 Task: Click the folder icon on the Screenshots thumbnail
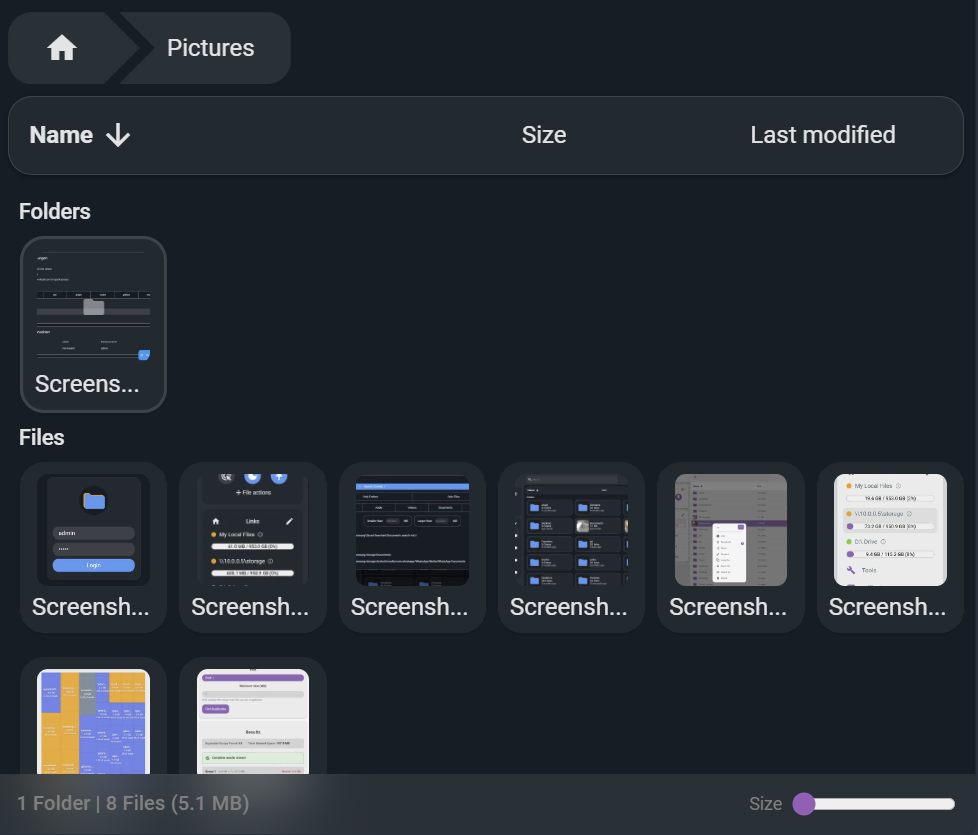coord(93,307)
